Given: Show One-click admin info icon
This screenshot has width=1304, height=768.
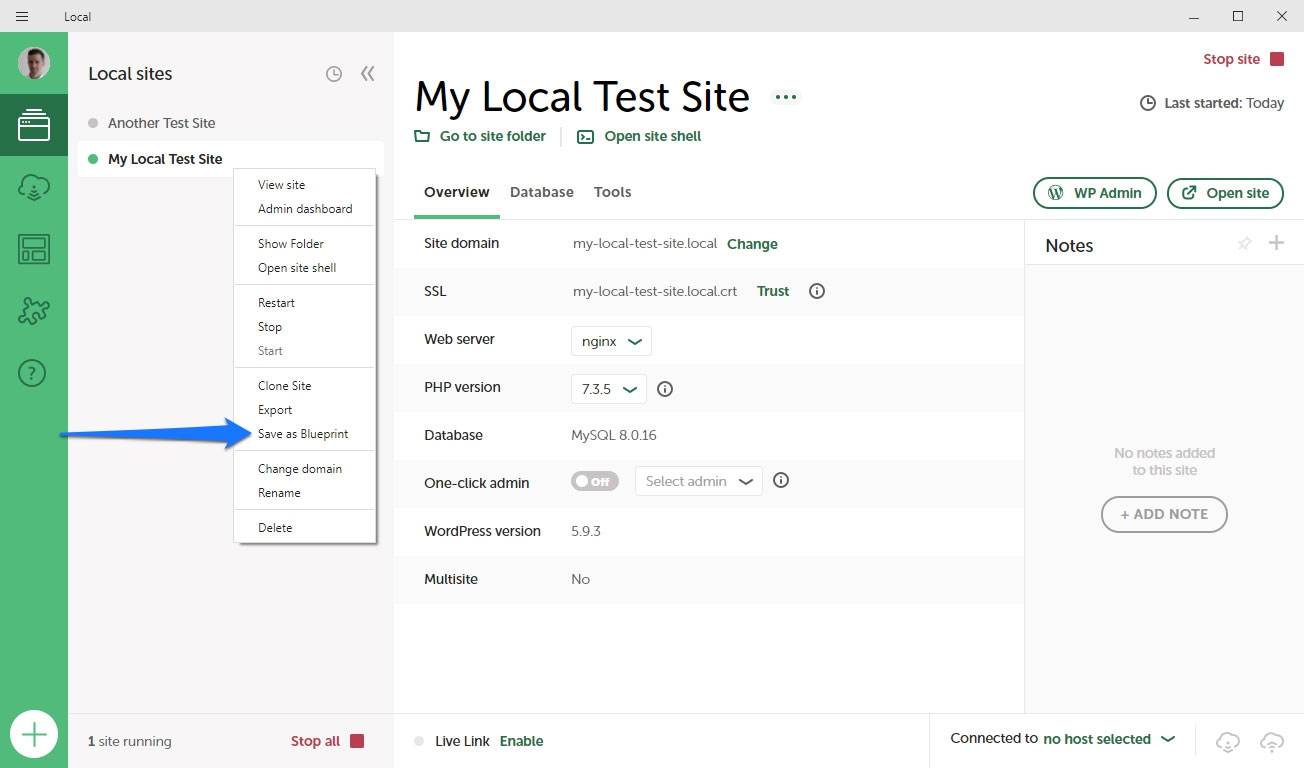Looking at the screenshot, I should (x=782, y=480).
